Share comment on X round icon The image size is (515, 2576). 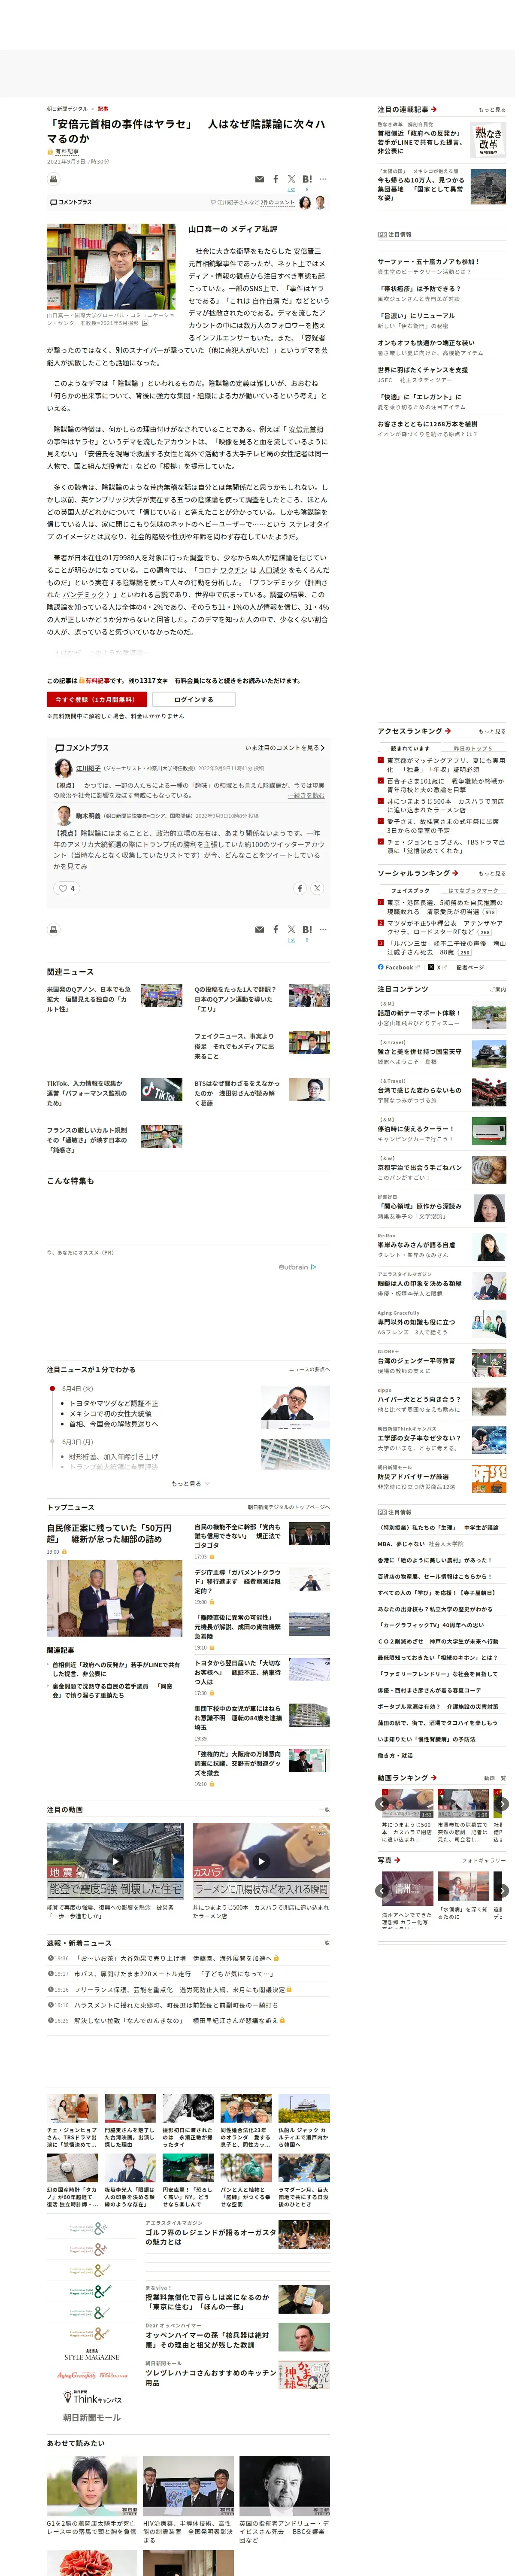[317, 888]
